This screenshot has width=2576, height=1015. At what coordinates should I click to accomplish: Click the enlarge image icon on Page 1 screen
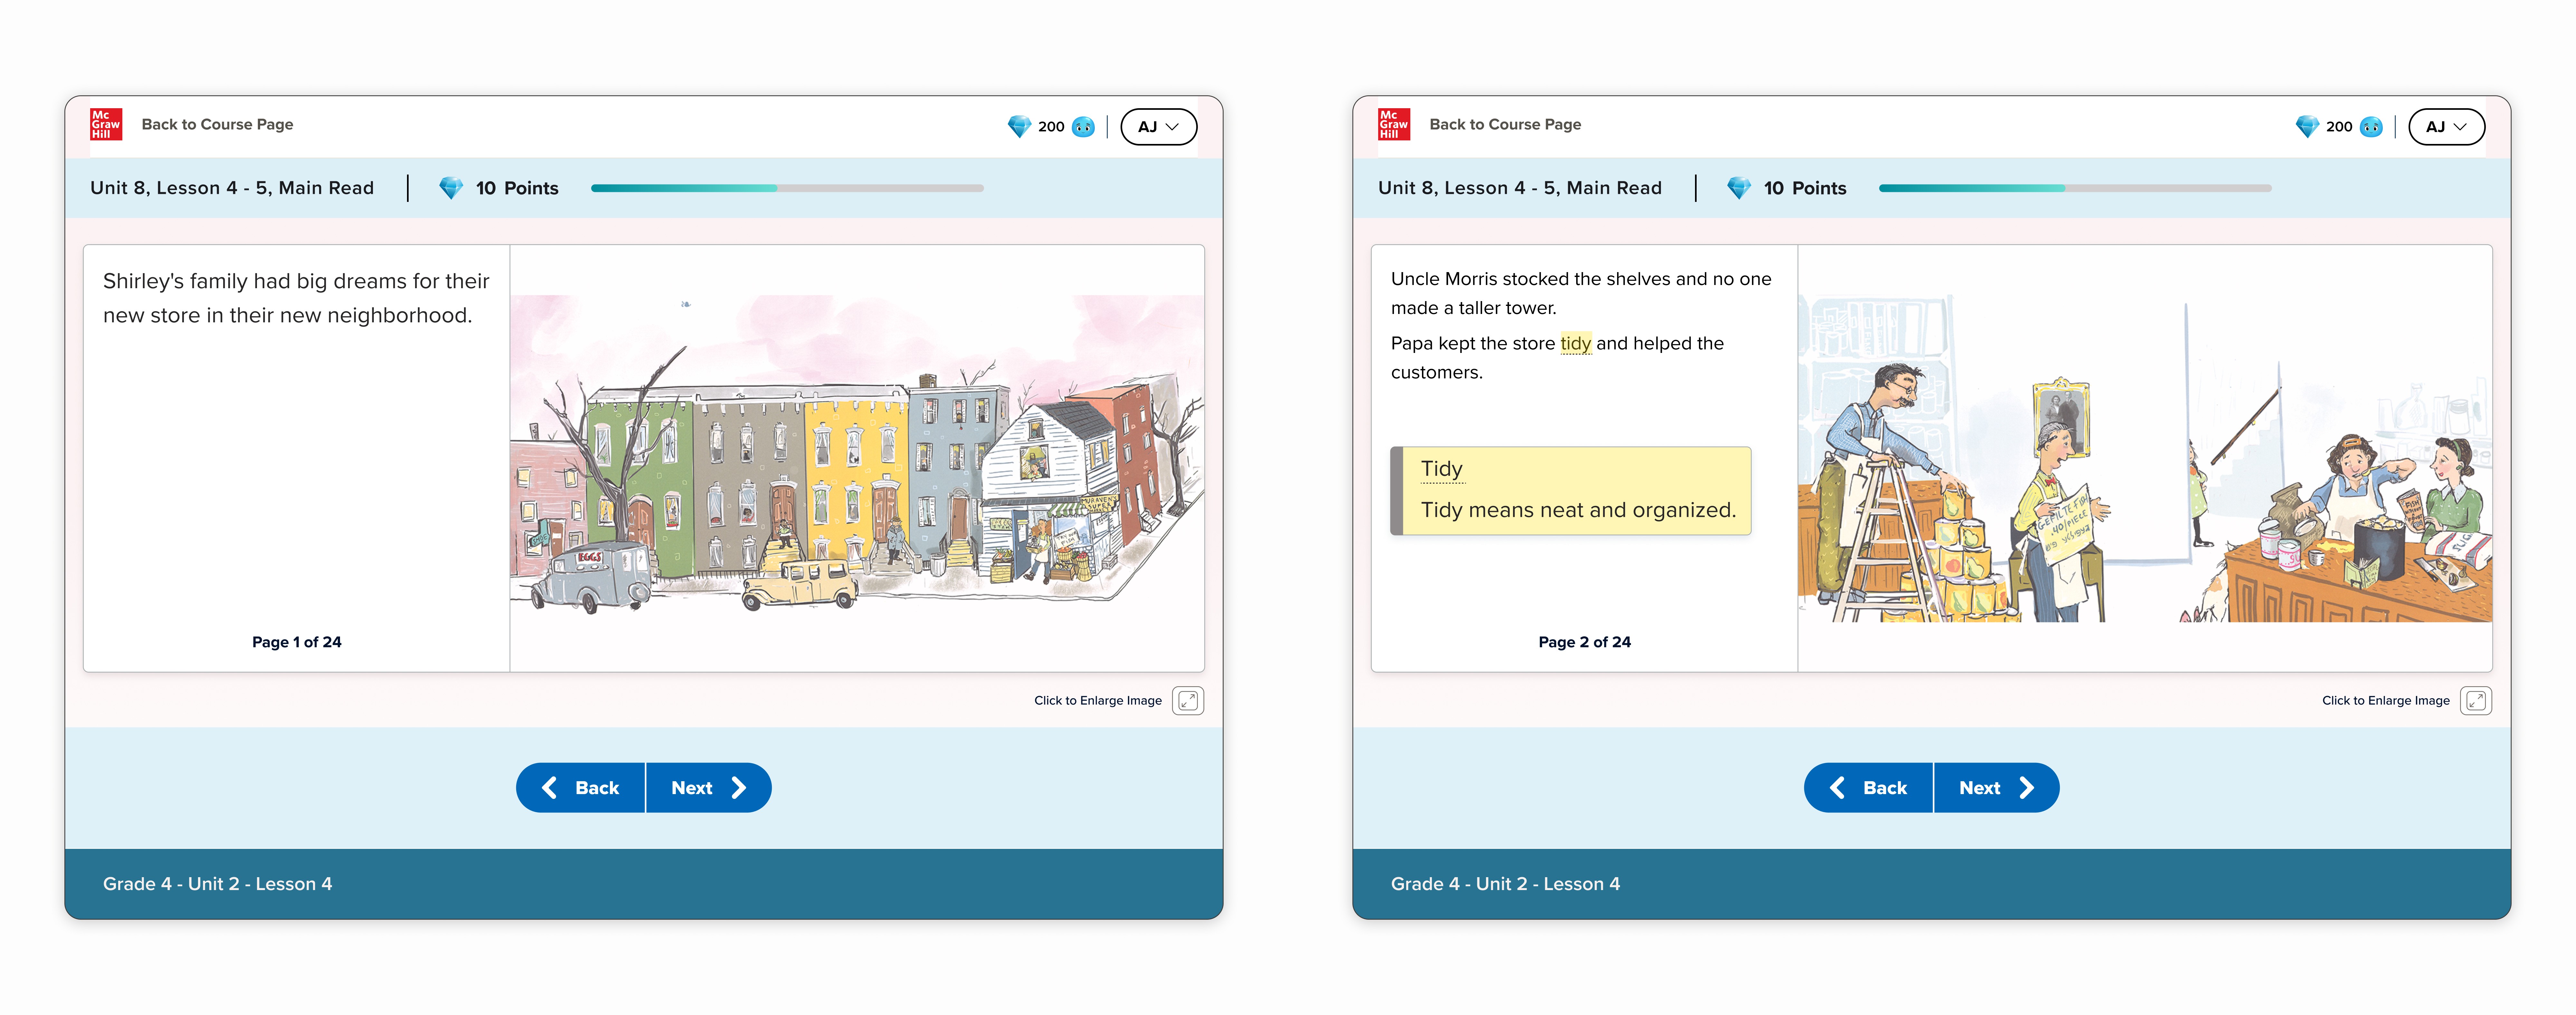tap(1188, 701)
